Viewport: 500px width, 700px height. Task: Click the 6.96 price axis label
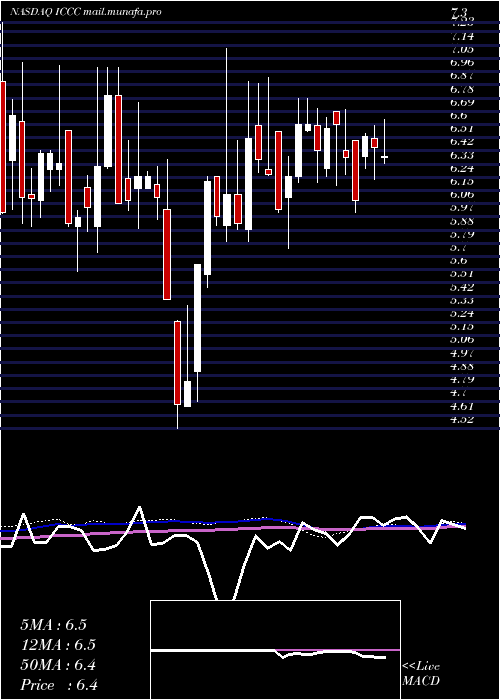(462, 62)
